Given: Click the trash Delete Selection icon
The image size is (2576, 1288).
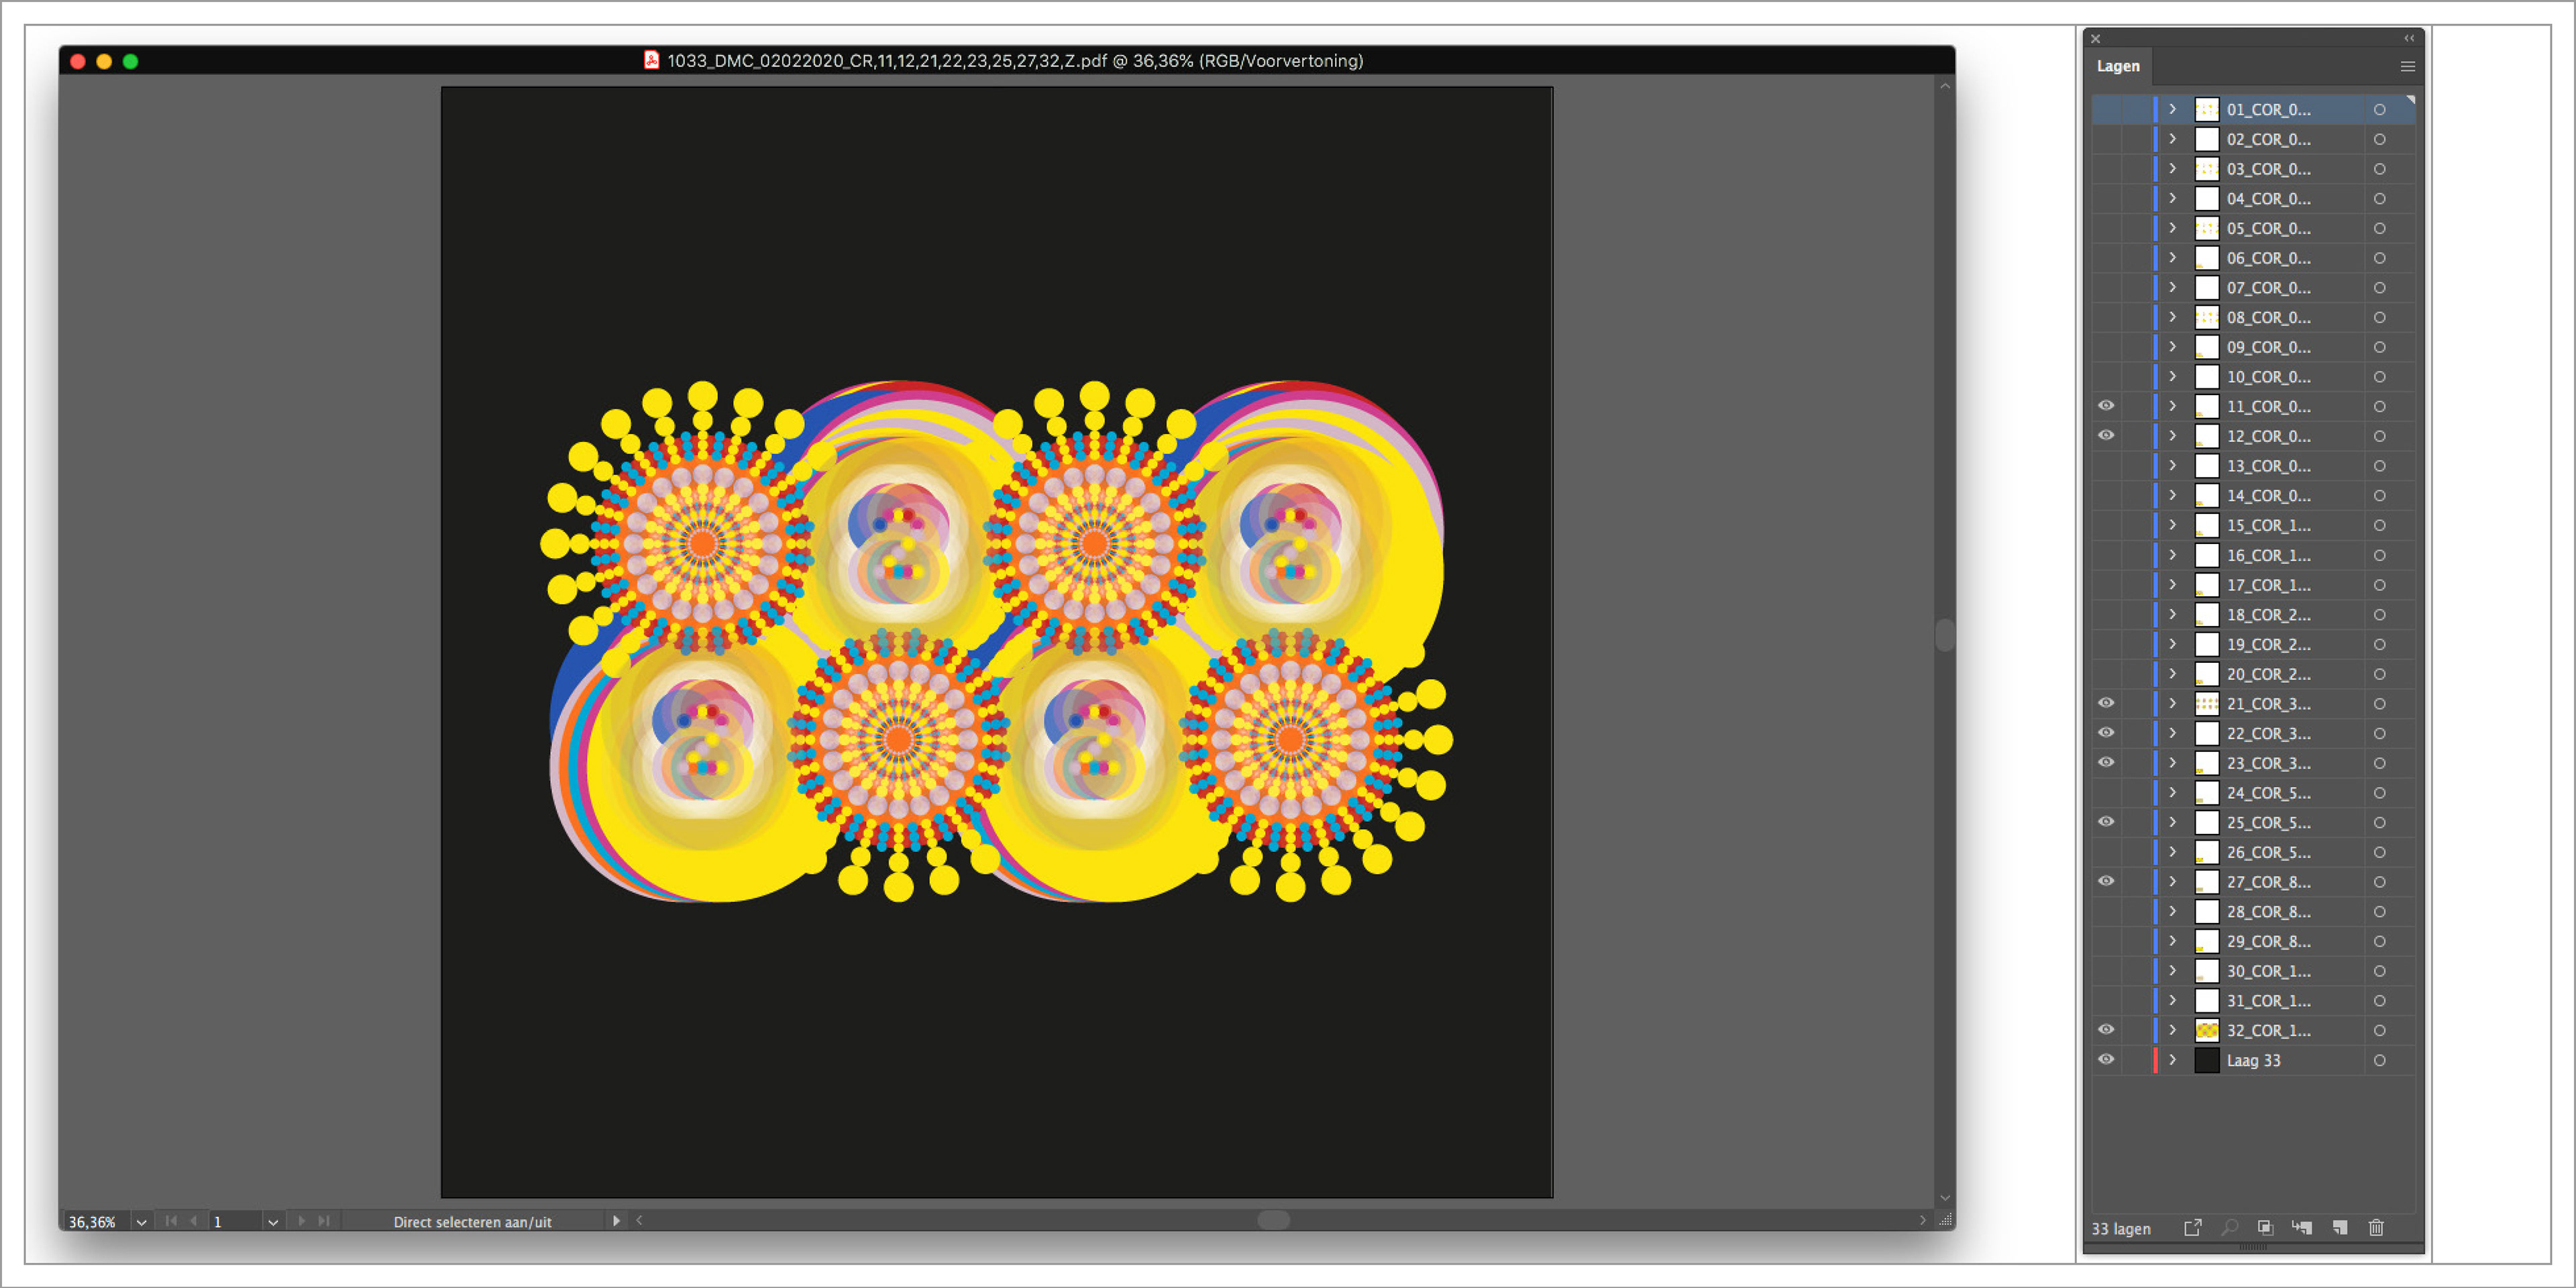Looking at the screenshot, I should click(2376, 1227).
